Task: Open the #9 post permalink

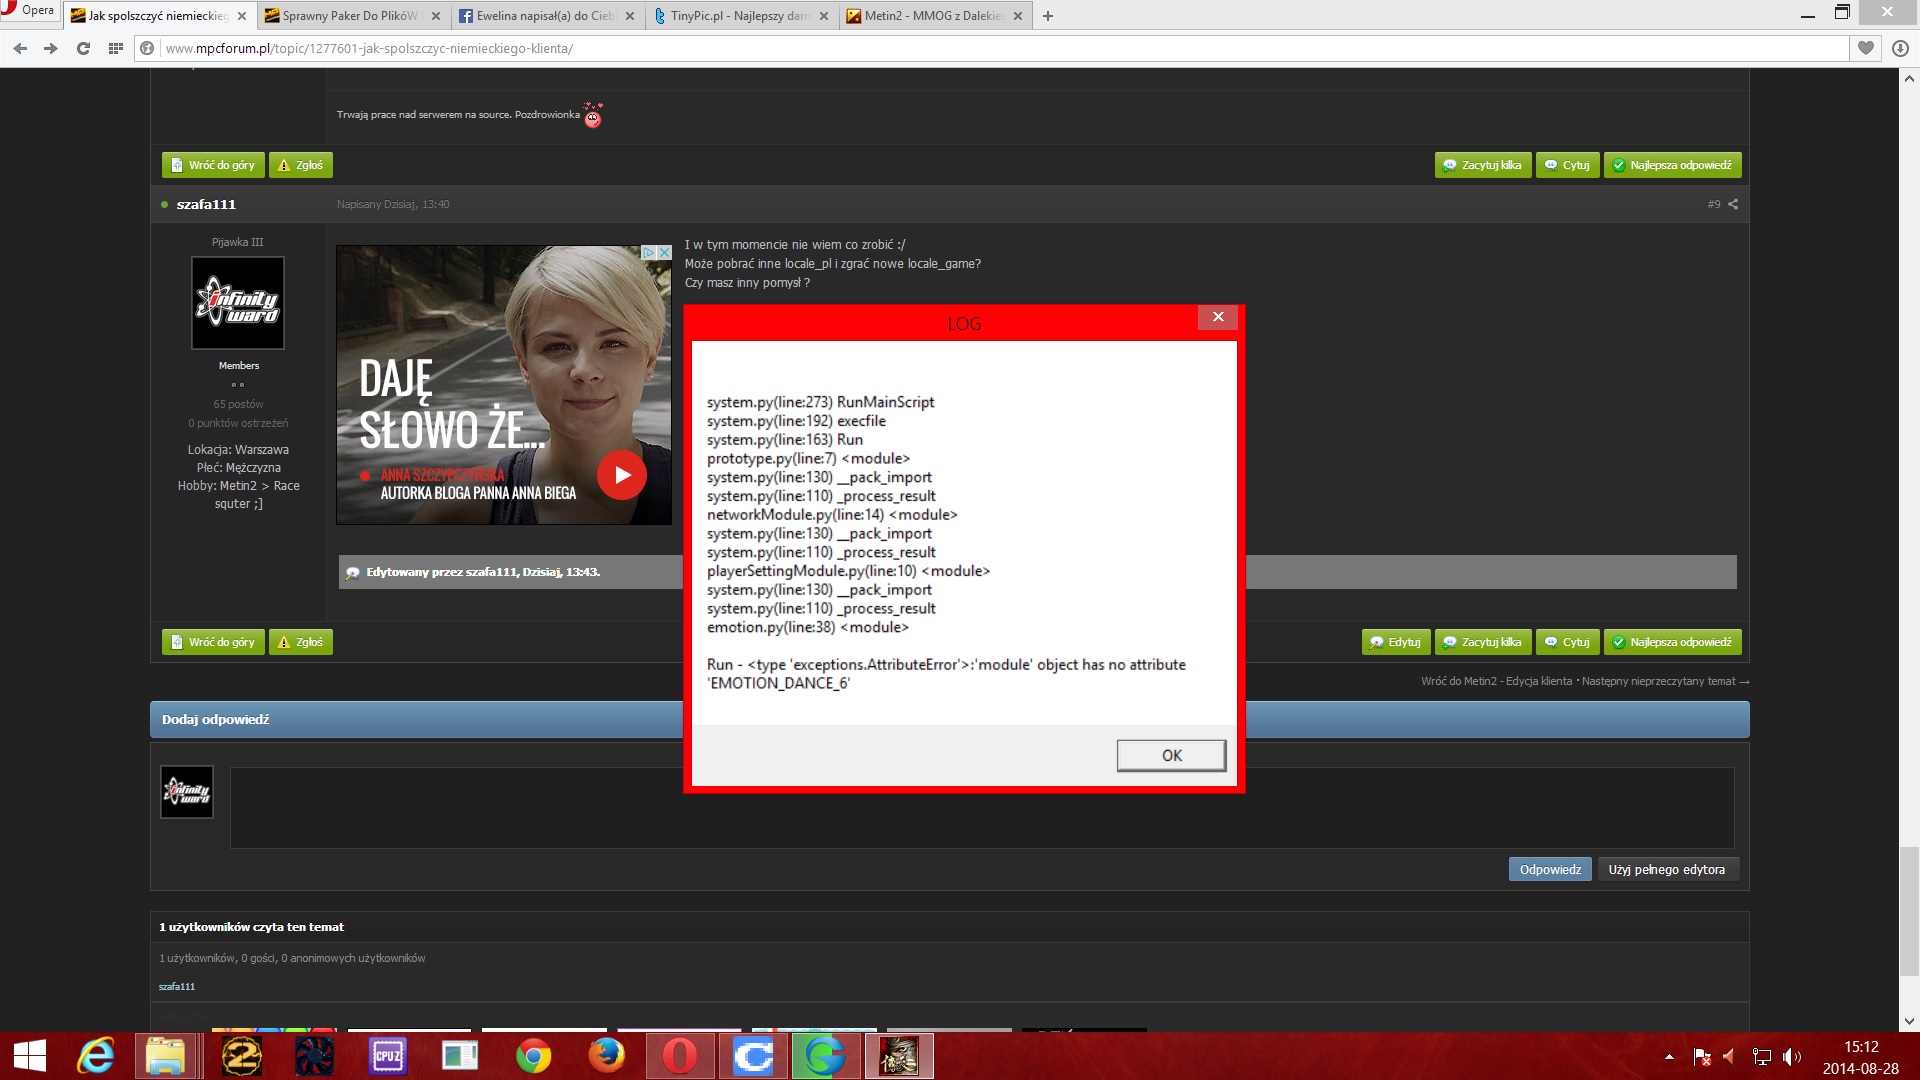Action: tap(1714, 204)
